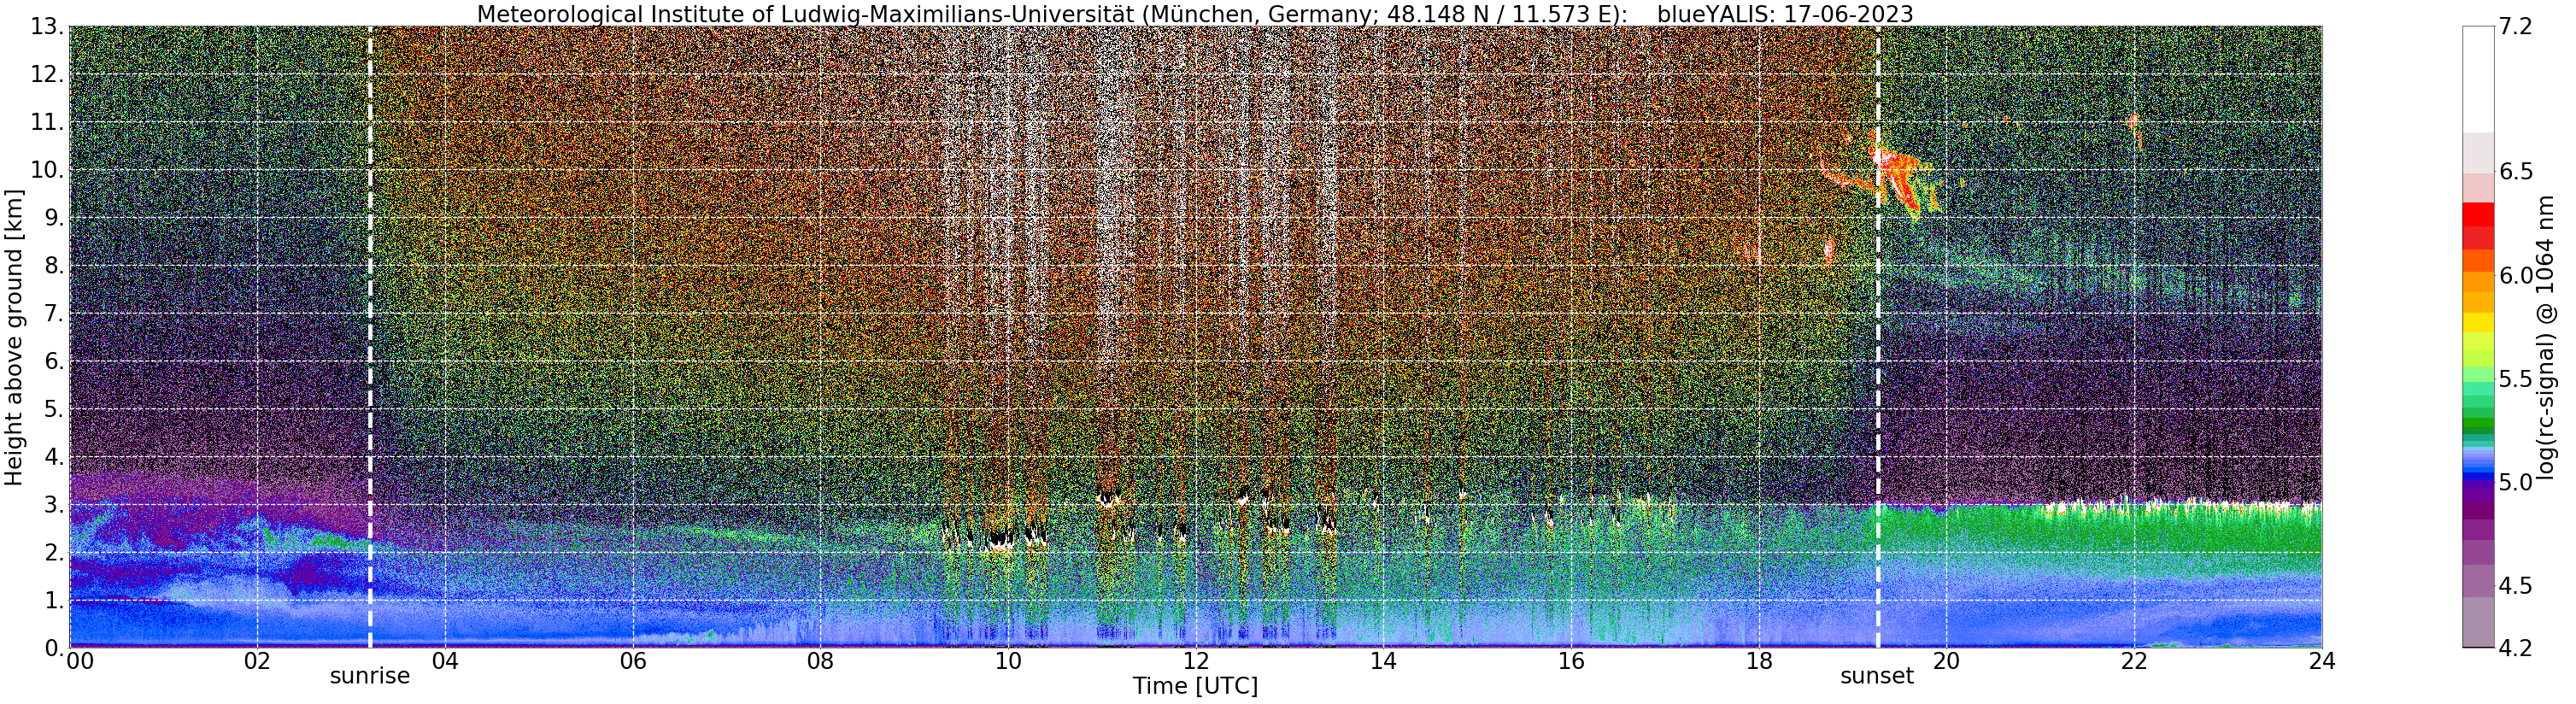Click the small red cloud spot near 22 UTC at 11 km
This screenshot has width=2576, height=704.
click(2134, 121)
